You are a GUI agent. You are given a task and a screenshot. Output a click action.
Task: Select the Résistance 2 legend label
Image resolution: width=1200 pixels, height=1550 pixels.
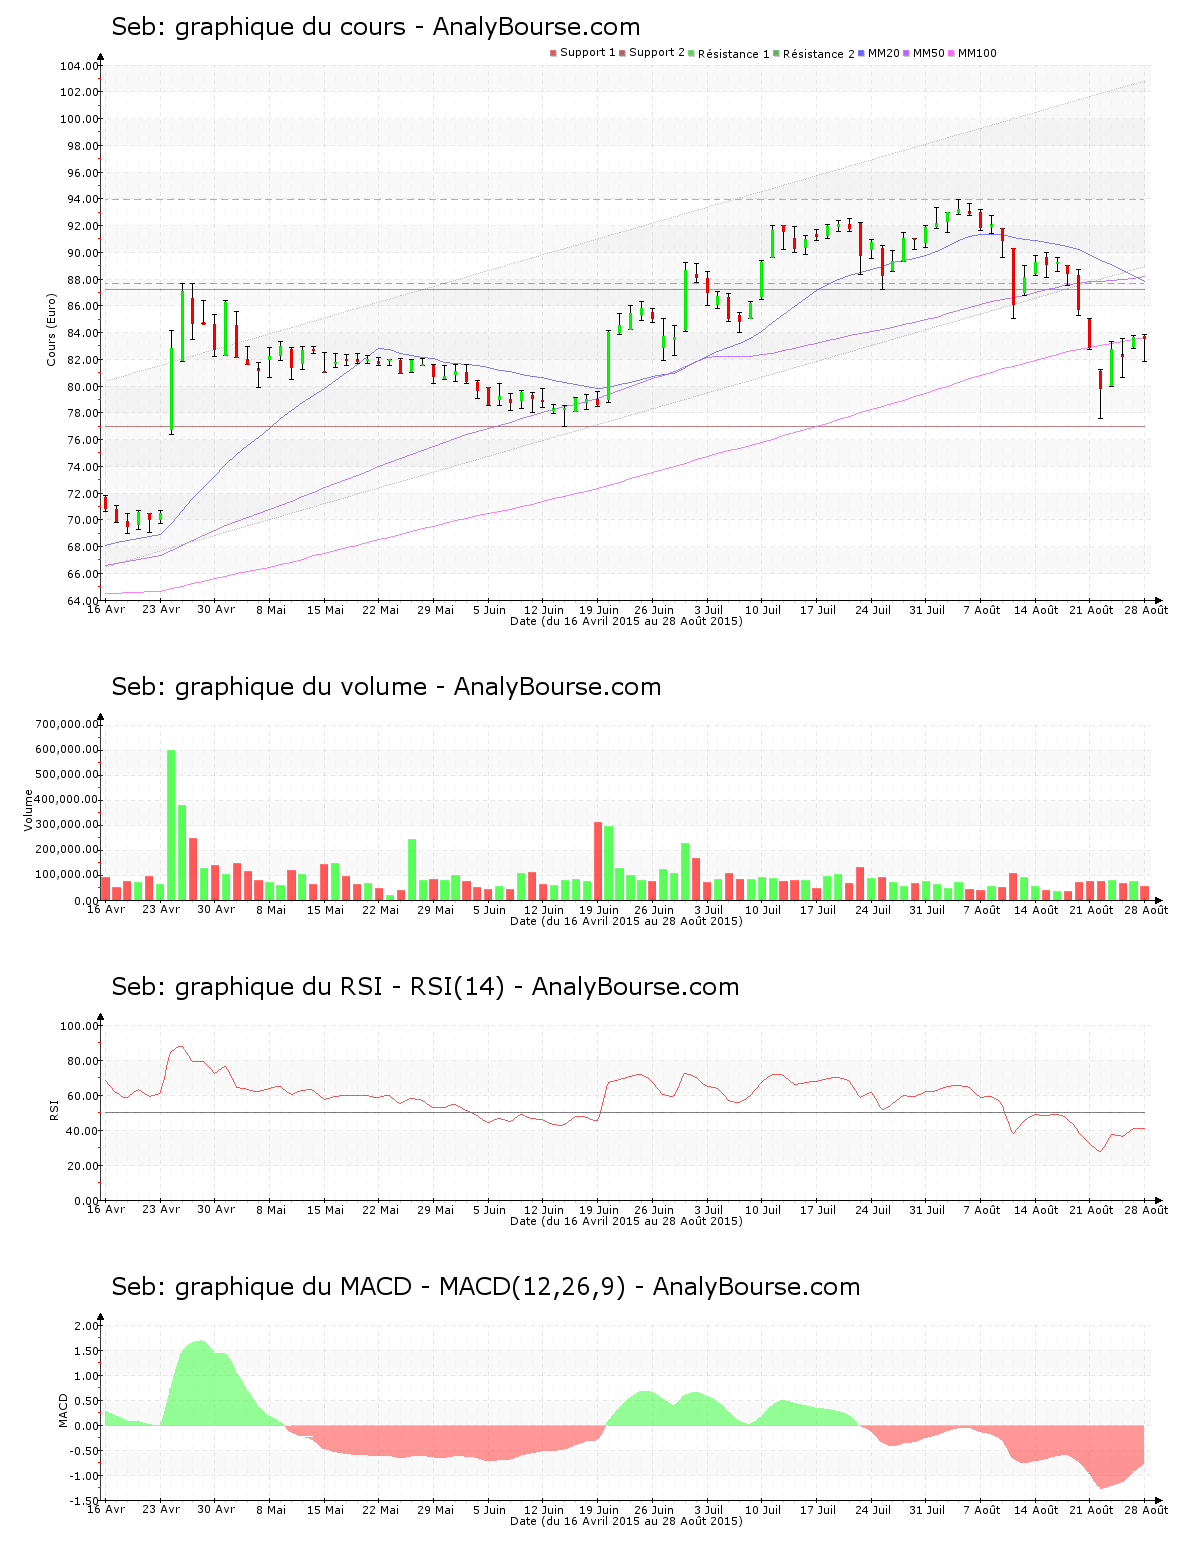coord(819,54)
